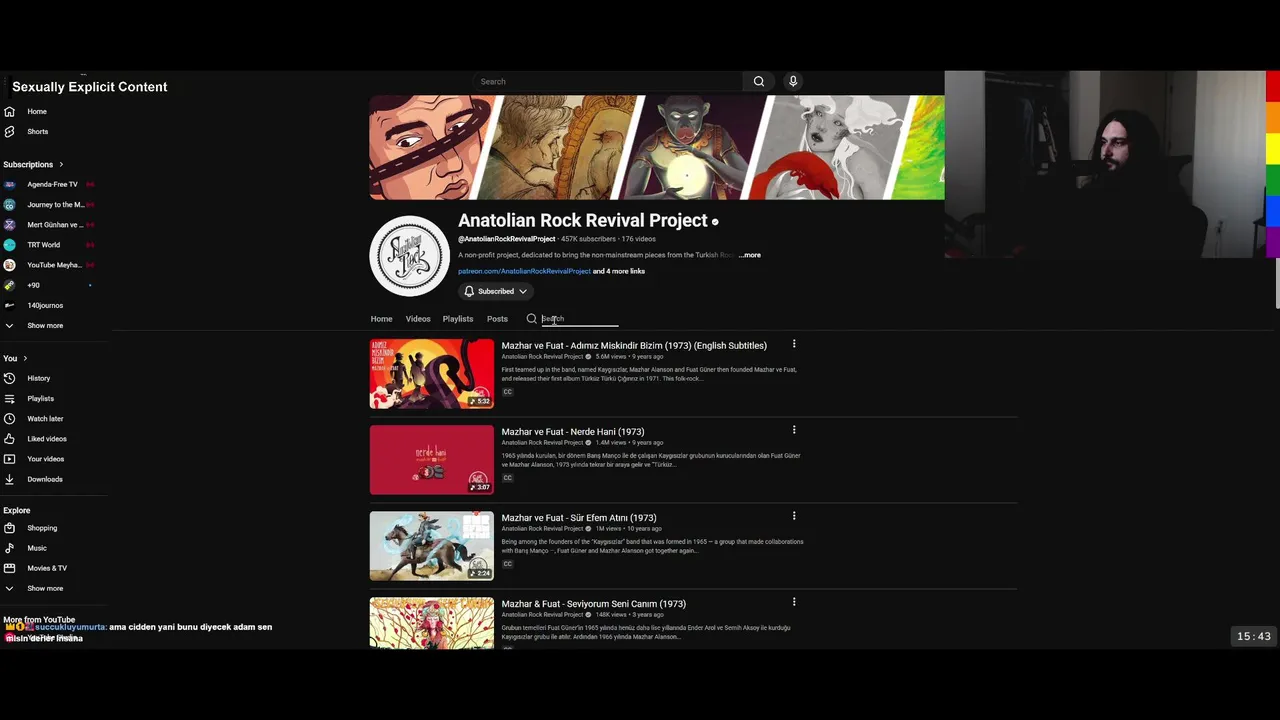Image resolution: width=1280 pixels, height=720 pixels.
Task: Expand the You section chevron
Action: point(25,358)
